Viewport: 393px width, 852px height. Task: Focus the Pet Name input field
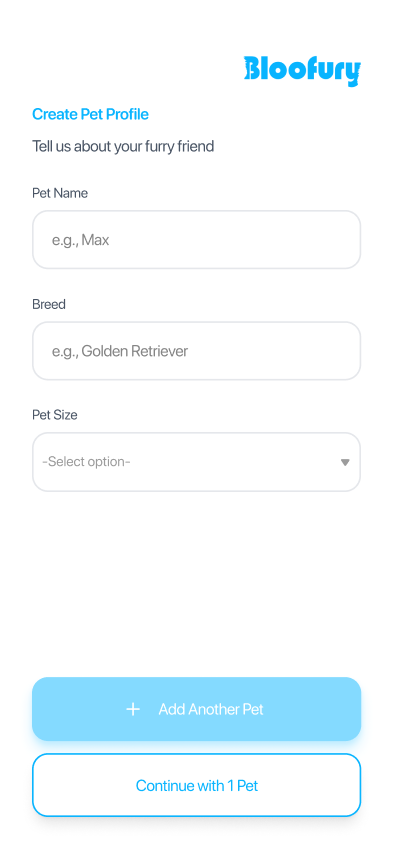(196, 240)
